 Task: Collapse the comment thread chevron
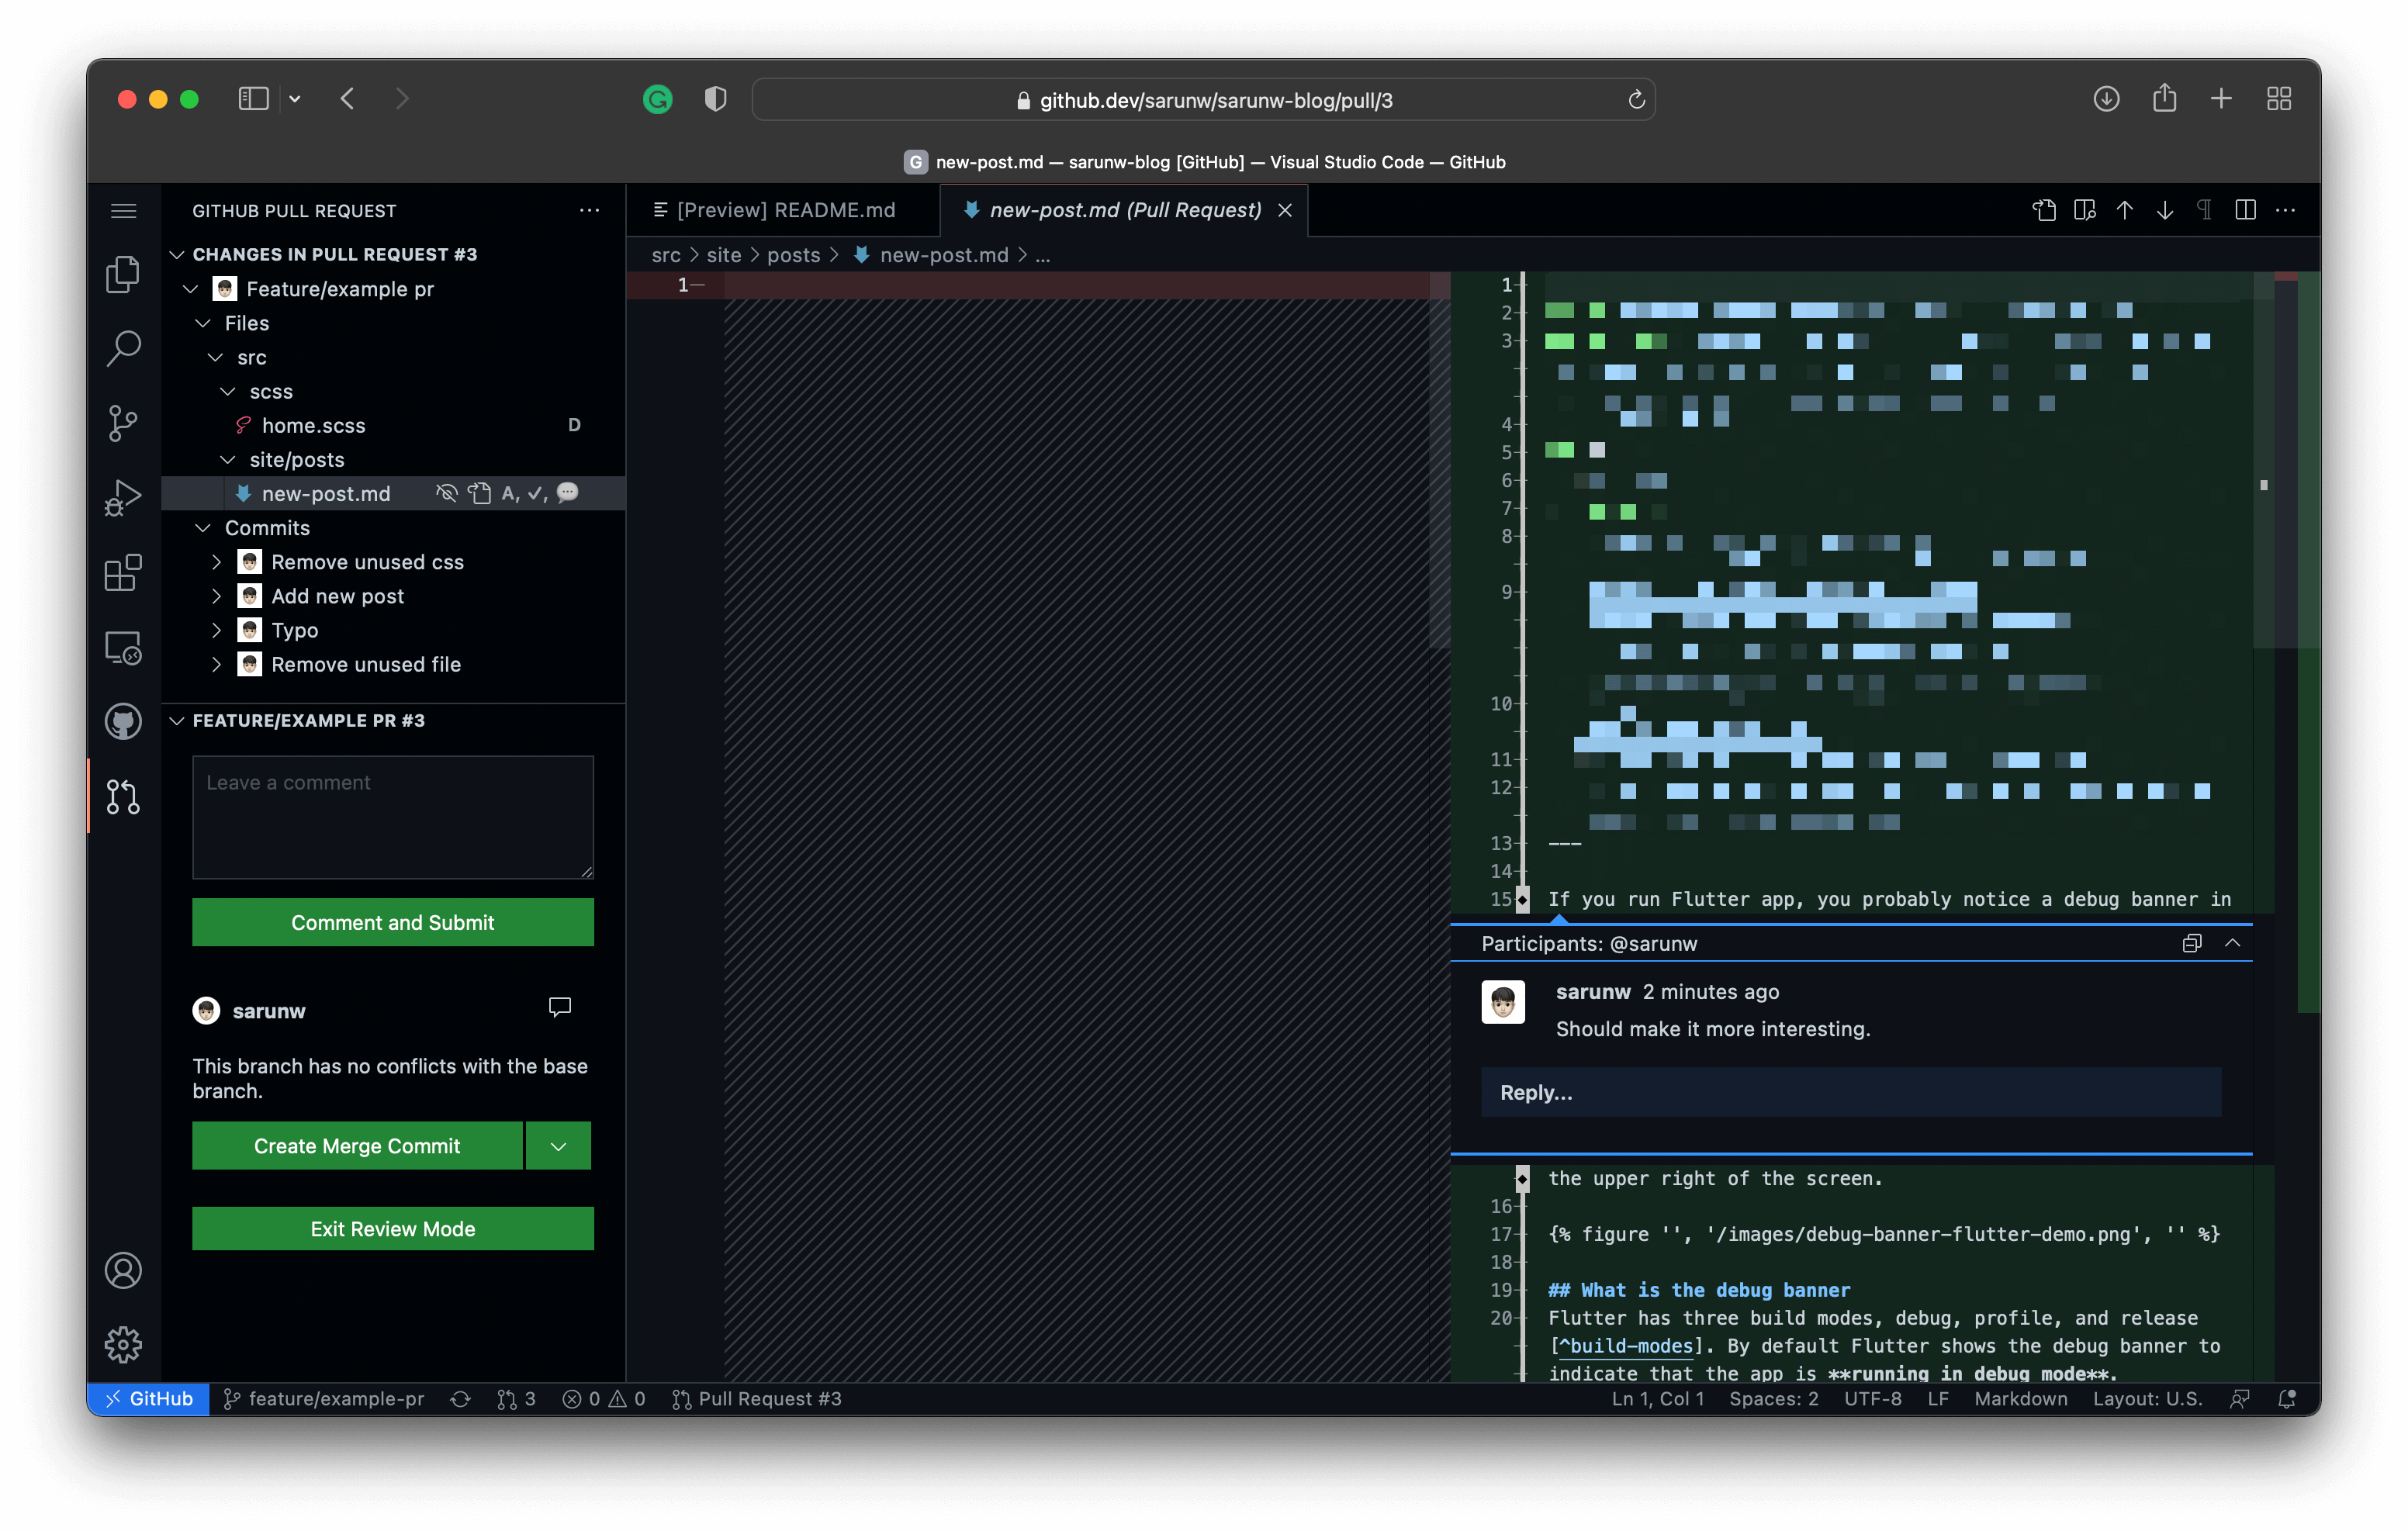[2232, 943]
